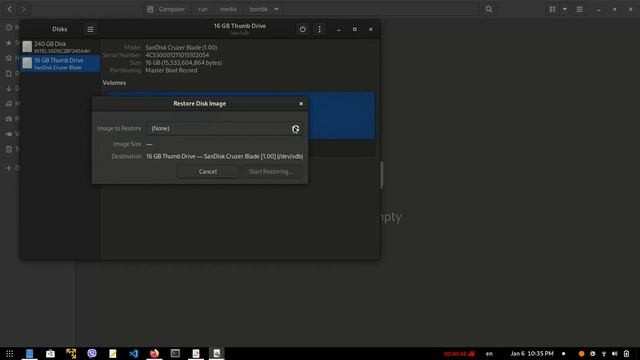Toggle file manager list view icon
The height and width of the screenshot is (360, 640).
tap(552, 9)
